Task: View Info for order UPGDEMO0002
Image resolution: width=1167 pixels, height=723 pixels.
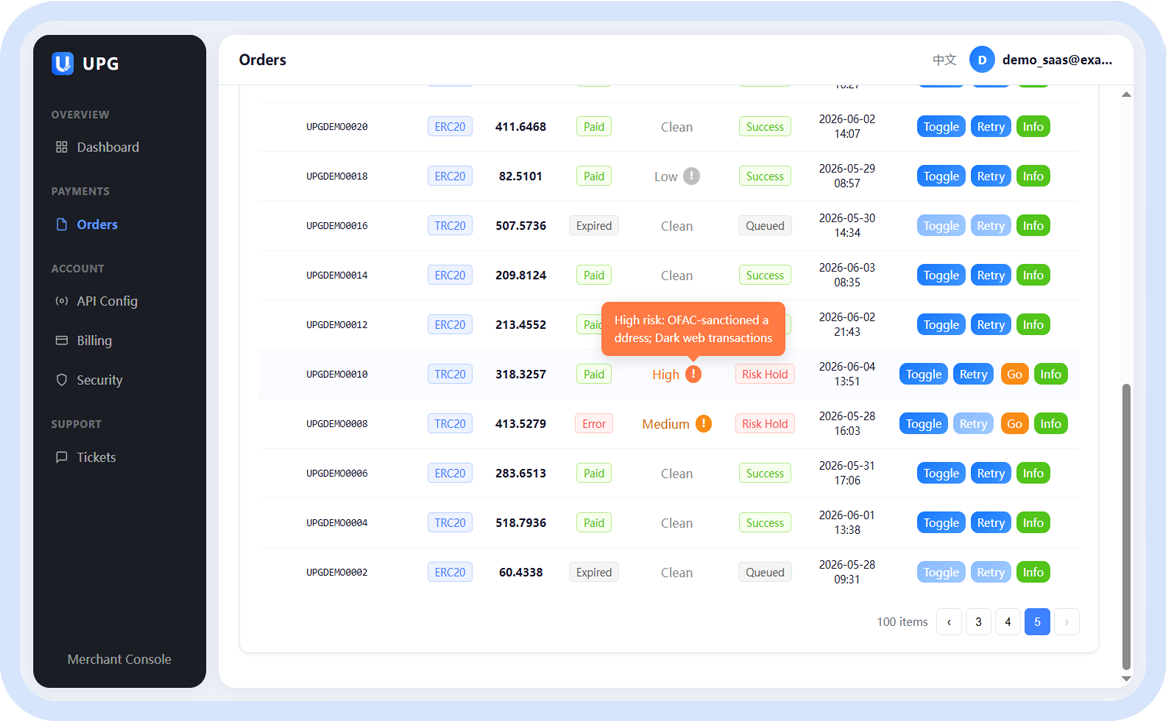Action: point(1033,573)
